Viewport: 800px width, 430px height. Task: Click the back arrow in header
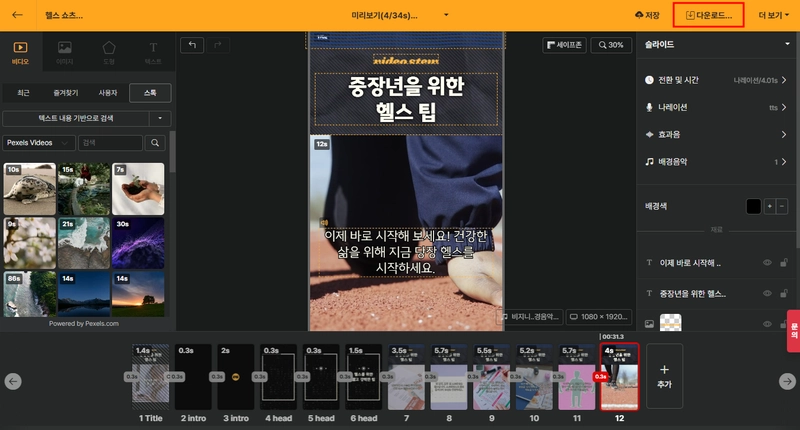tap(17, 15)
